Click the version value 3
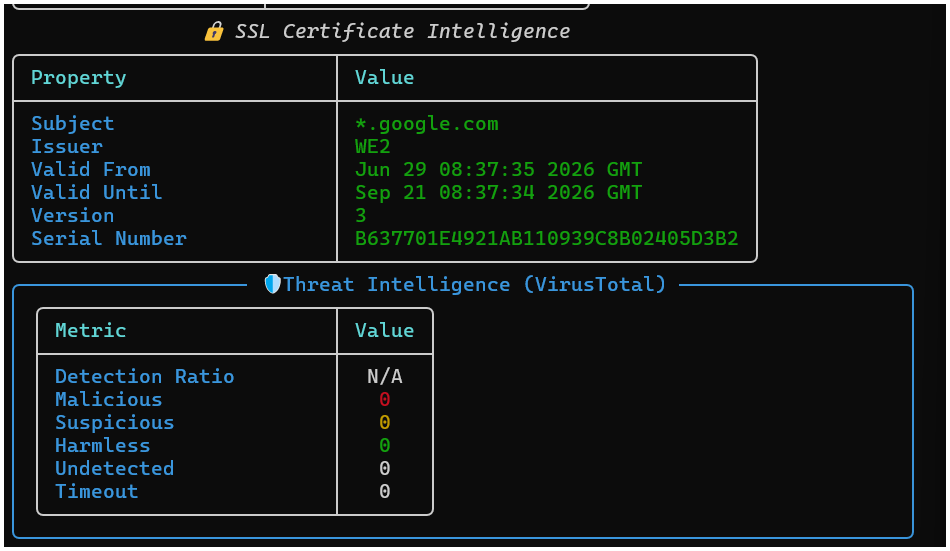The image size is (950, 551). pos(360,215)
